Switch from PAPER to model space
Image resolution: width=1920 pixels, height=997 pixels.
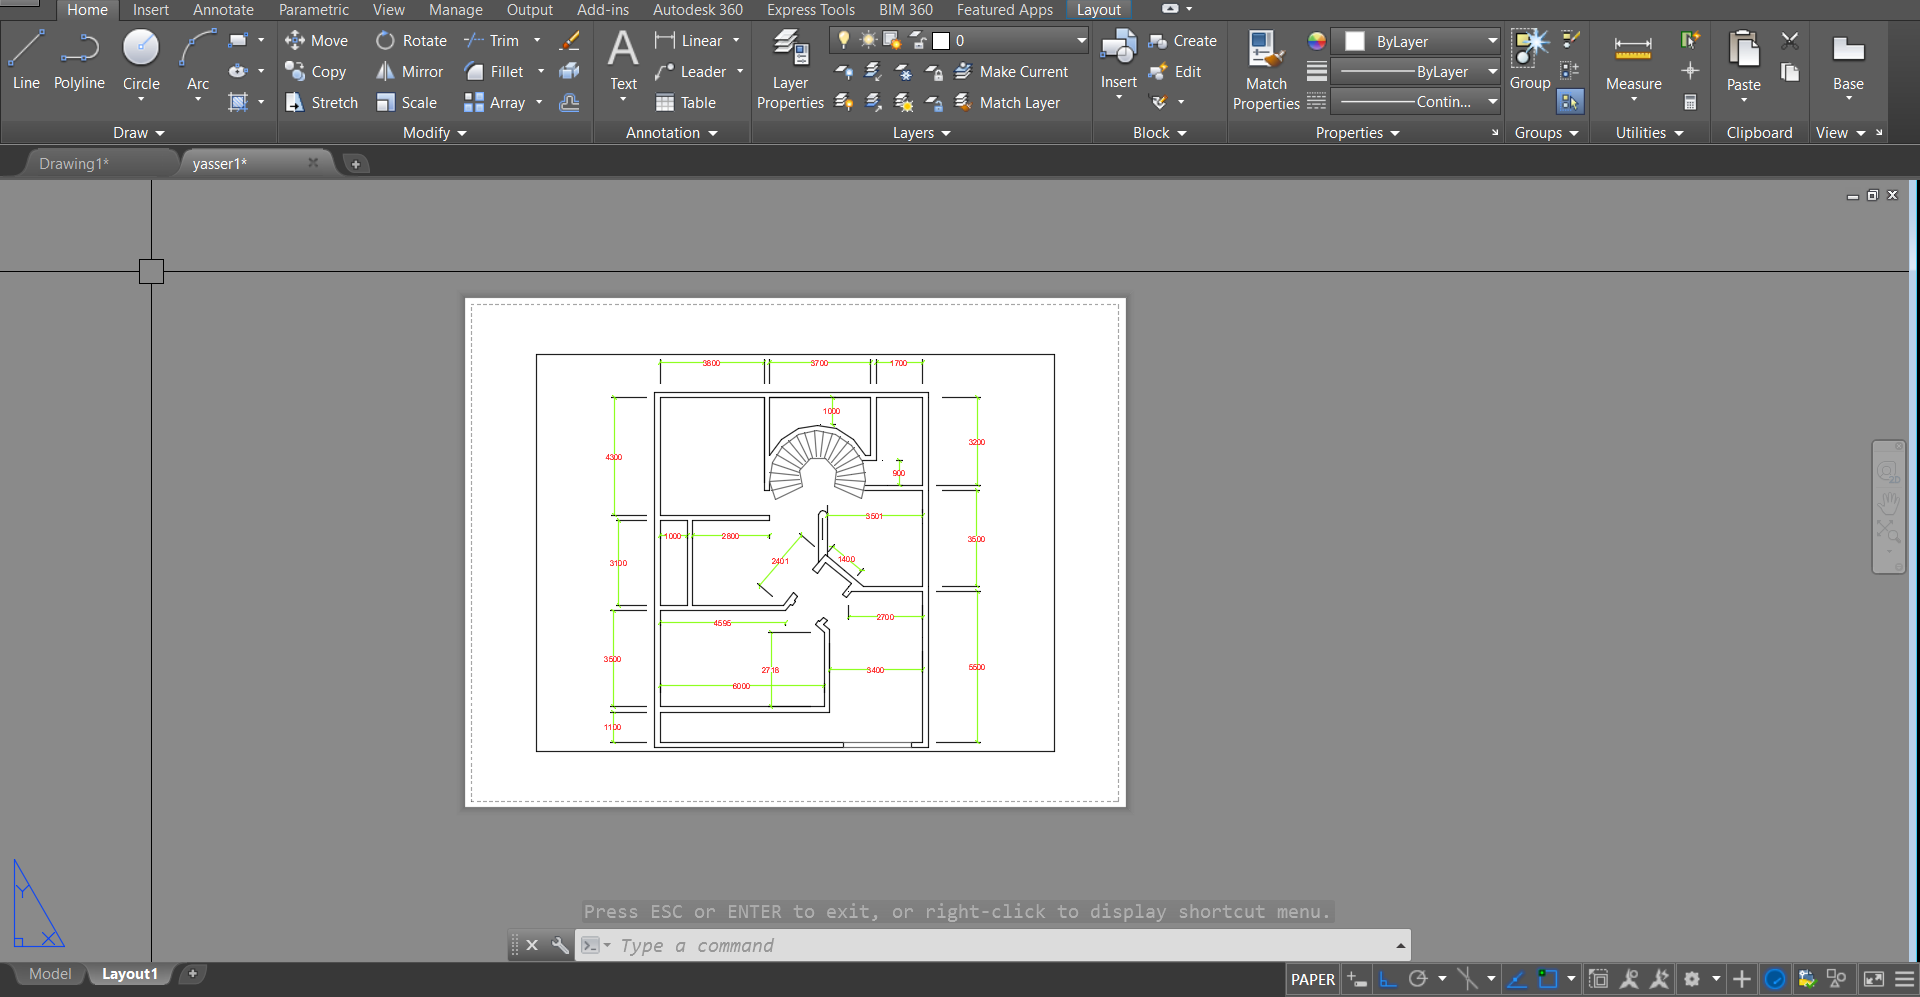click(1312, 979)
